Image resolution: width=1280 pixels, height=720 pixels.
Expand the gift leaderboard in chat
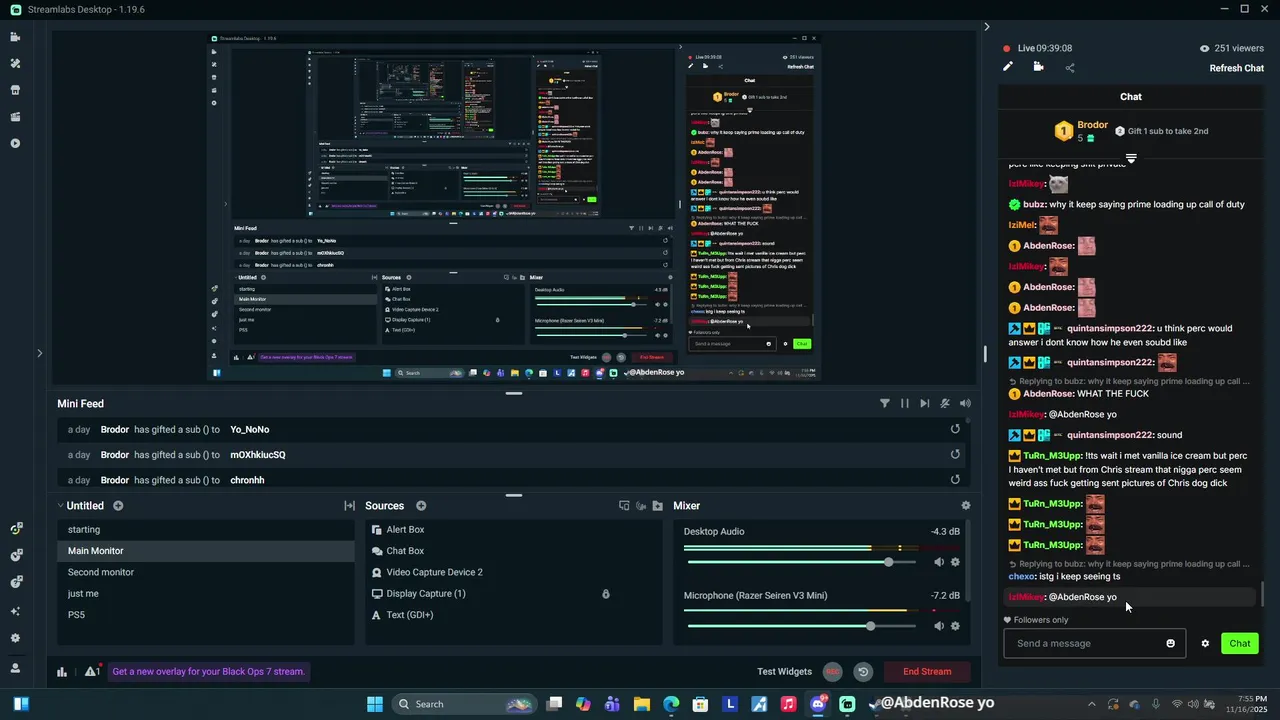pyautogui.click(x=1131, y=158)
